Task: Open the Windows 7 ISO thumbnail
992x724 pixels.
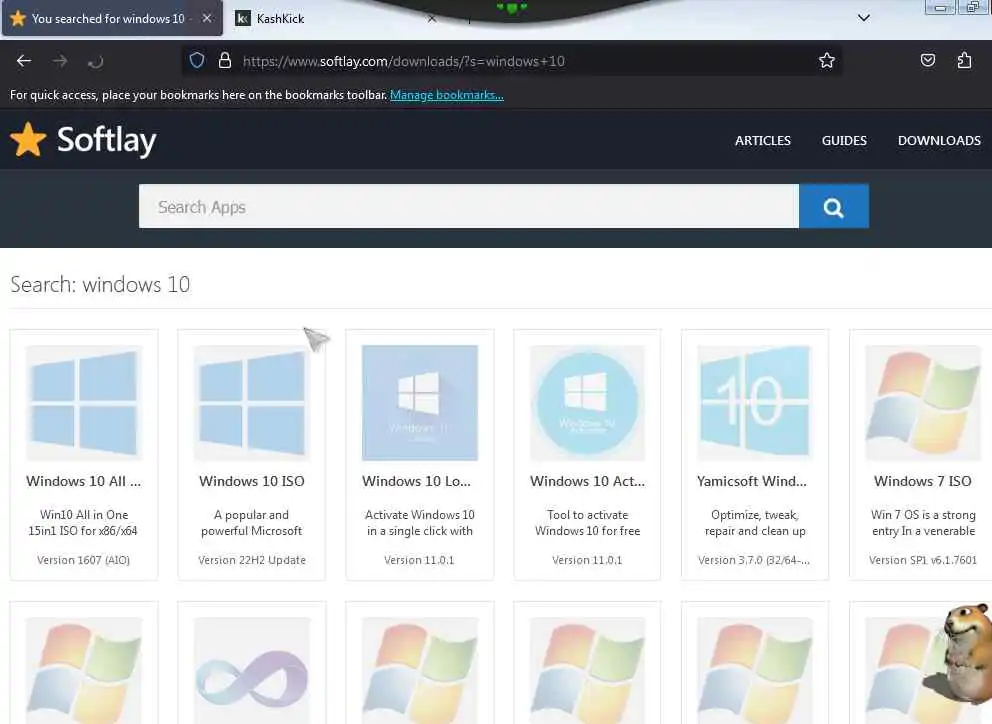Action: (922, 403)
